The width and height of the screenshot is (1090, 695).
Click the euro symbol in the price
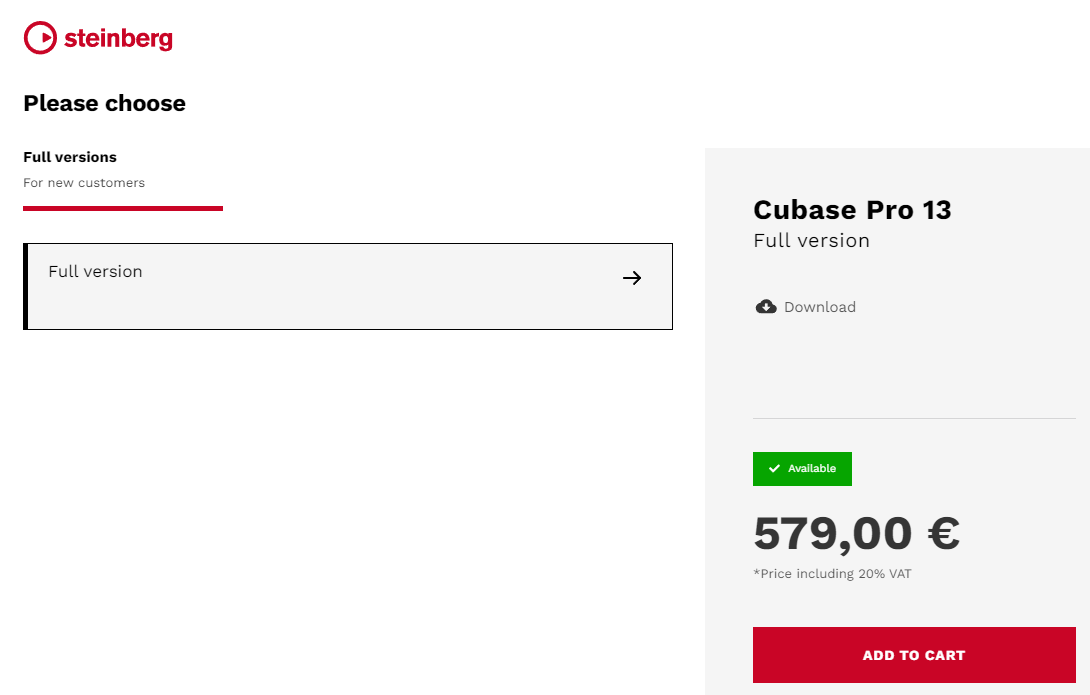(x=943, y=533)
